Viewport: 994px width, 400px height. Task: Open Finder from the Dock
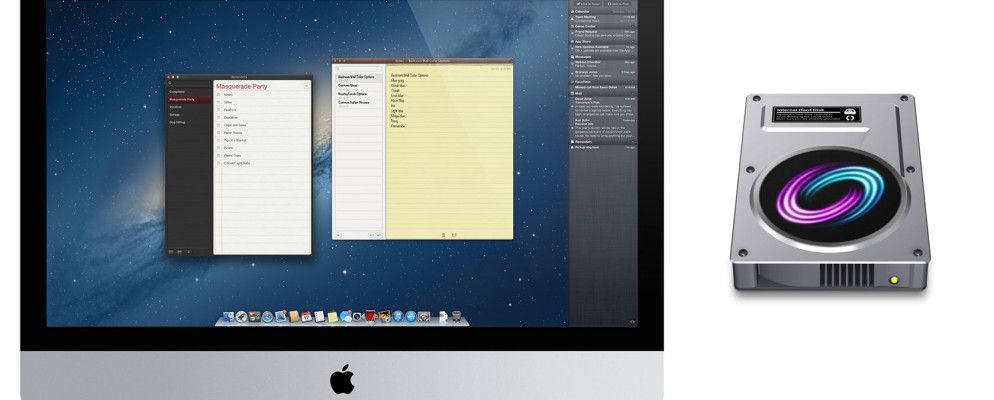click(228, 316)
